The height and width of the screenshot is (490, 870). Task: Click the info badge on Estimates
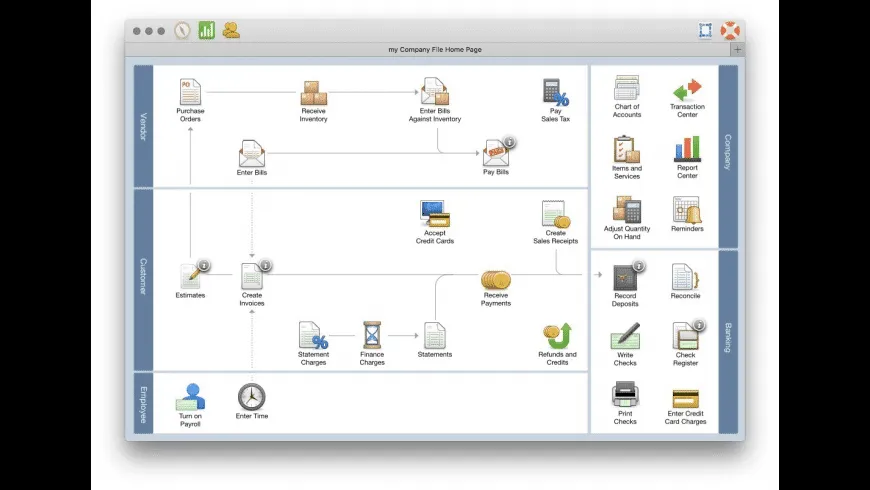click(204, 266)
